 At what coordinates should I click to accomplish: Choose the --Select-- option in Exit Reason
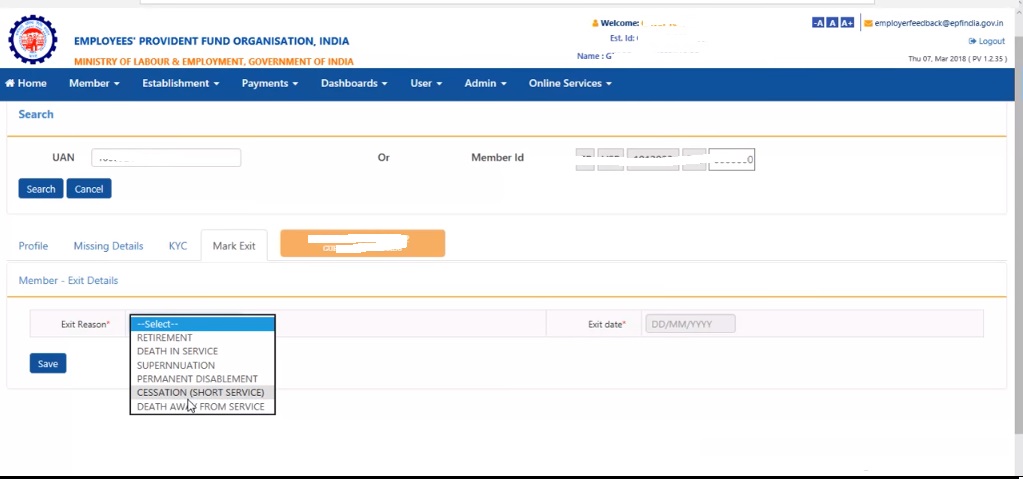(x=202, y=324)
